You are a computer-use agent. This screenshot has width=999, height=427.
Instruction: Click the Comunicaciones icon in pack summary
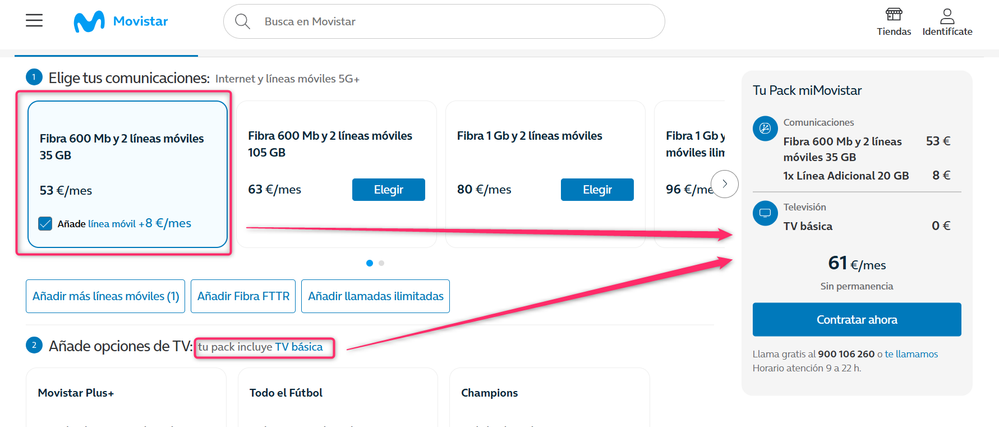765,128
